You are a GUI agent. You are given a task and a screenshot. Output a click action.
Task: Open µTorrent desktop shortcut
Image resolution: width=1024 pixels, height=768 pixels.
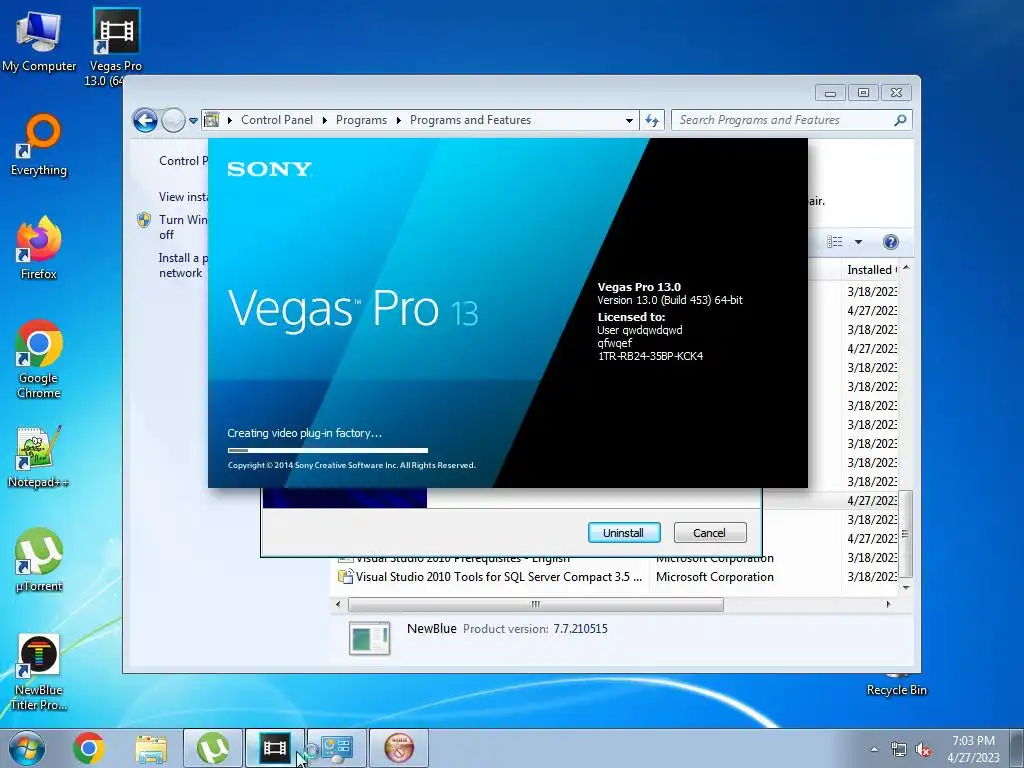[x=39, y=560]
